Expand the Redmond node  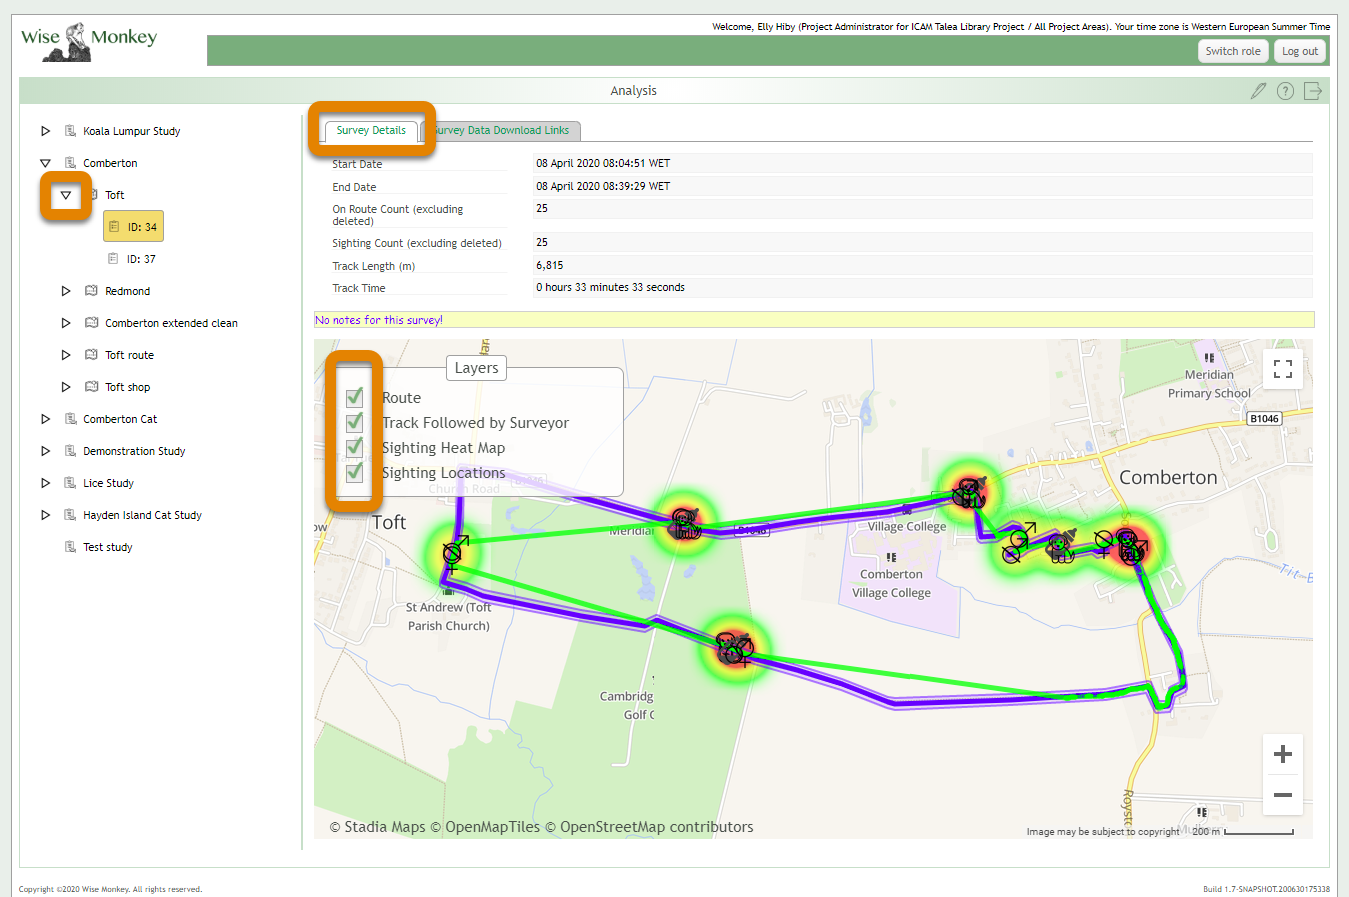pyautogui.click(x=66, y=291)
